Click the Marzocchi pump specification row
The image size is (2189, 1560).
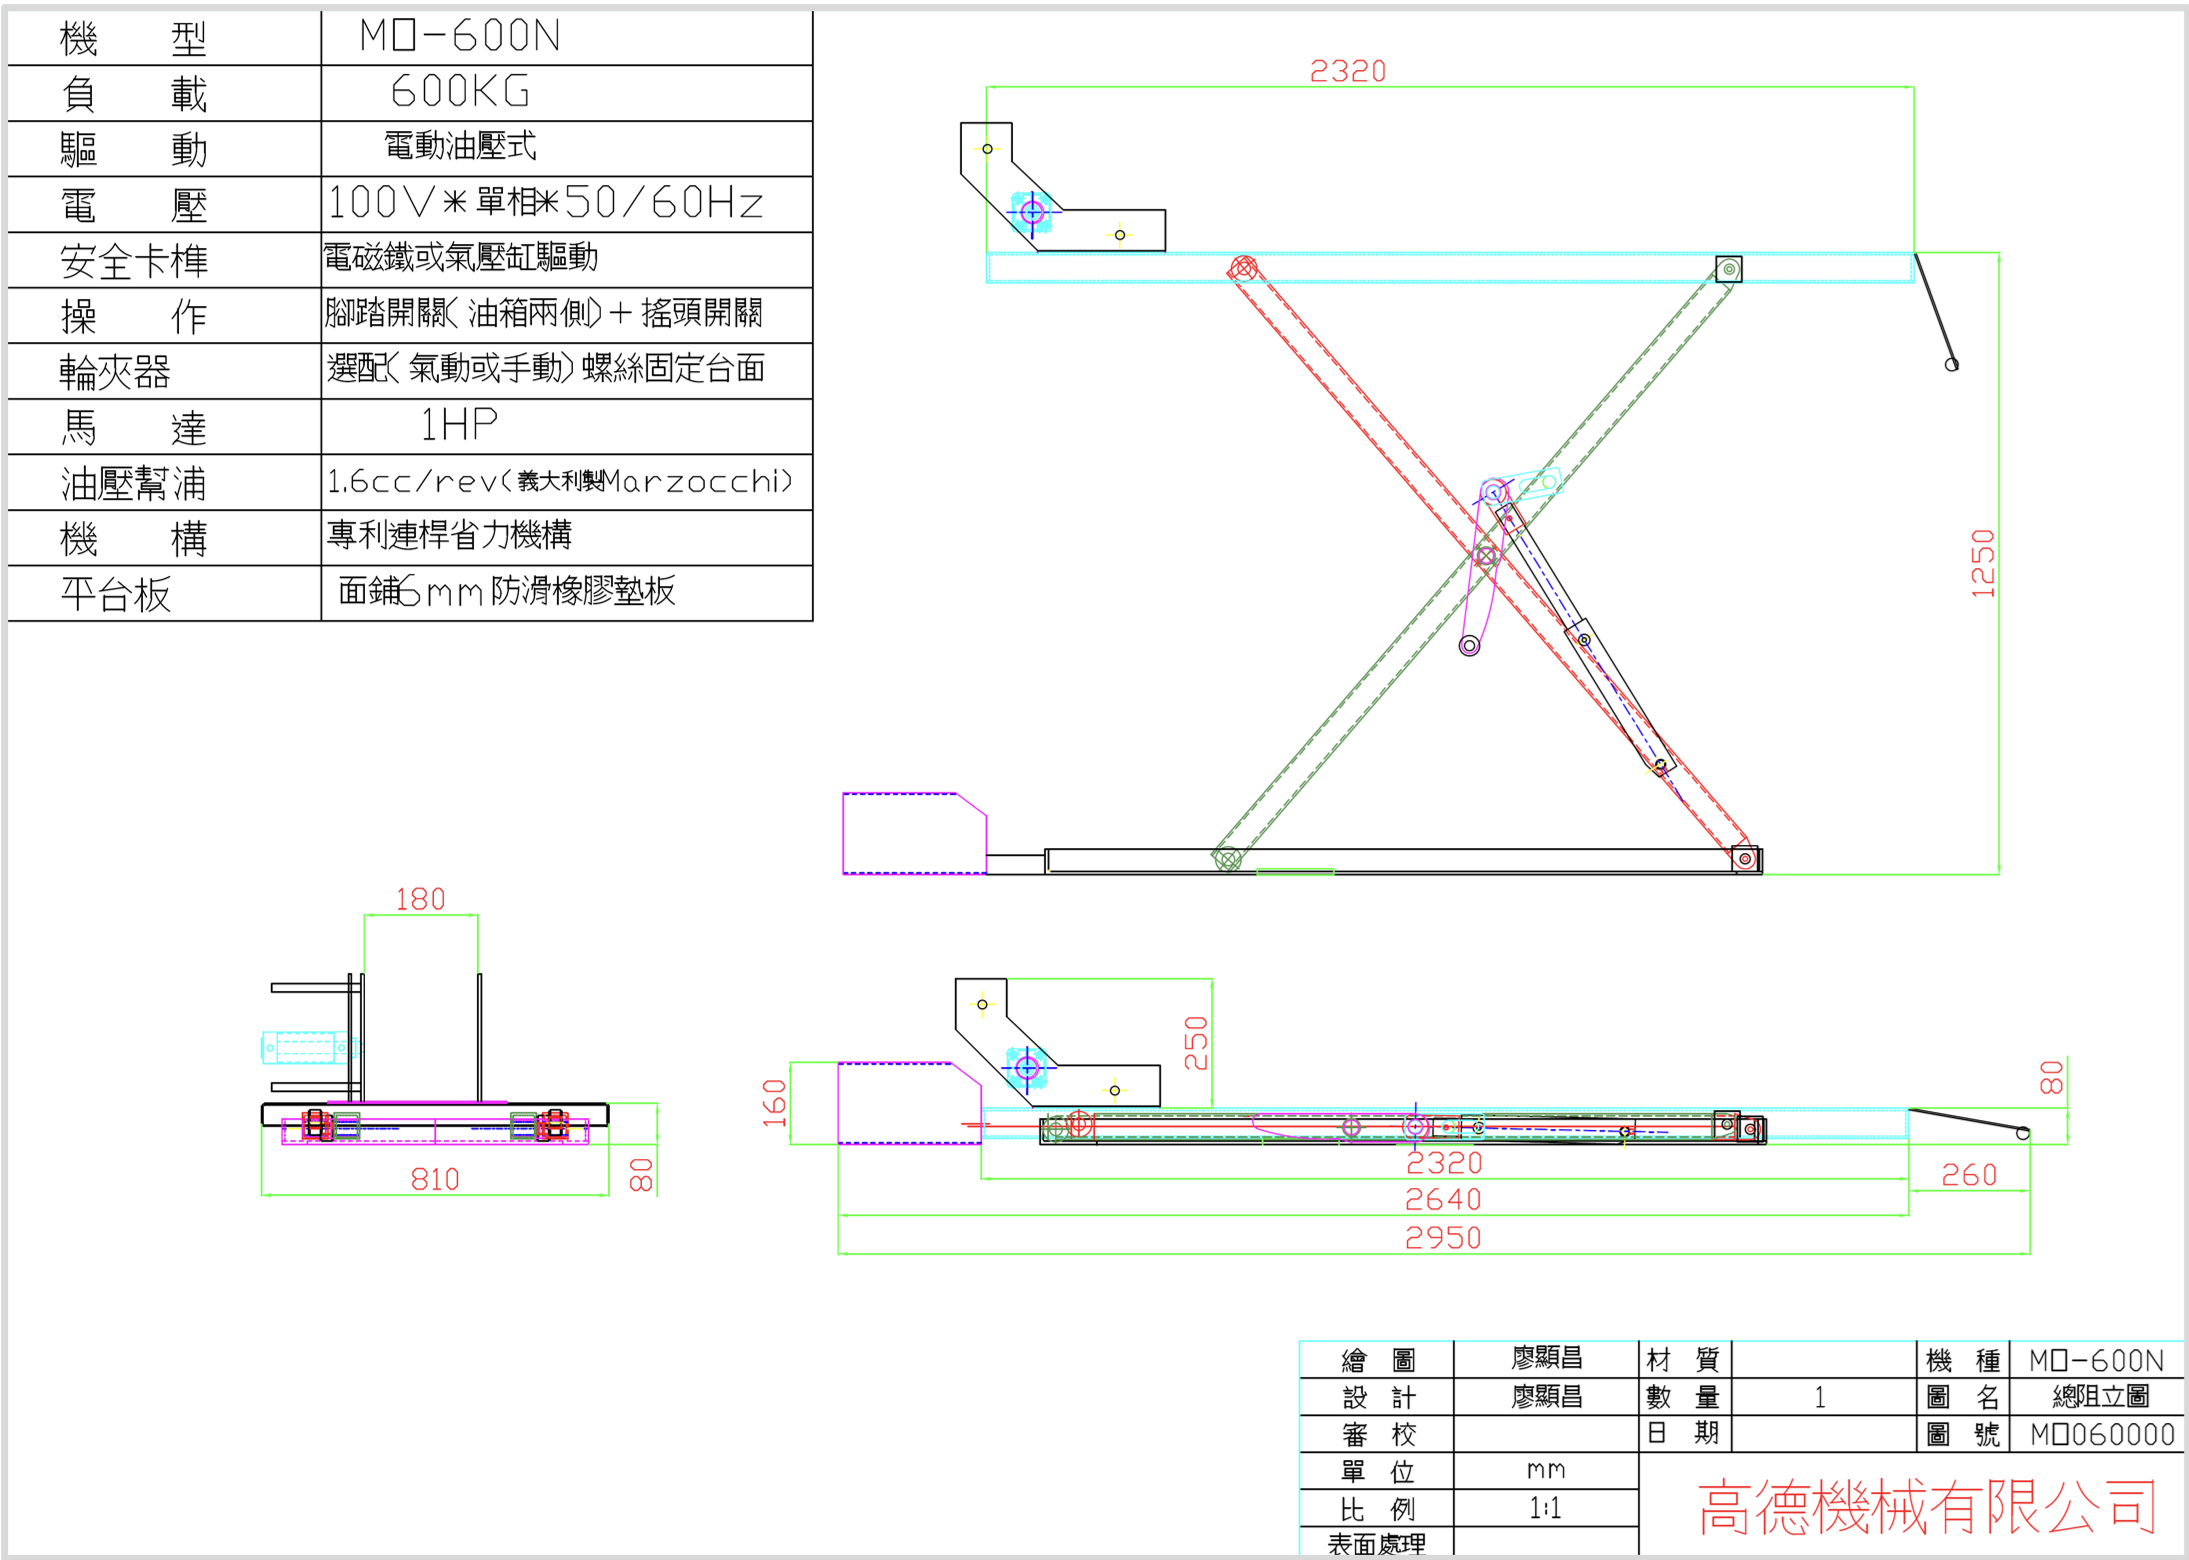click(410, 483)
